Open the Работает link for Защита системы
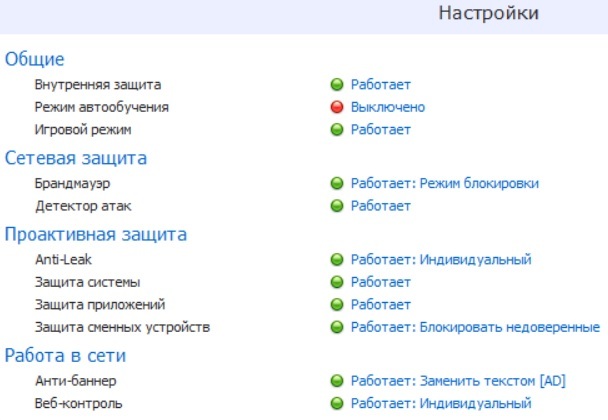 pos(381,282)
